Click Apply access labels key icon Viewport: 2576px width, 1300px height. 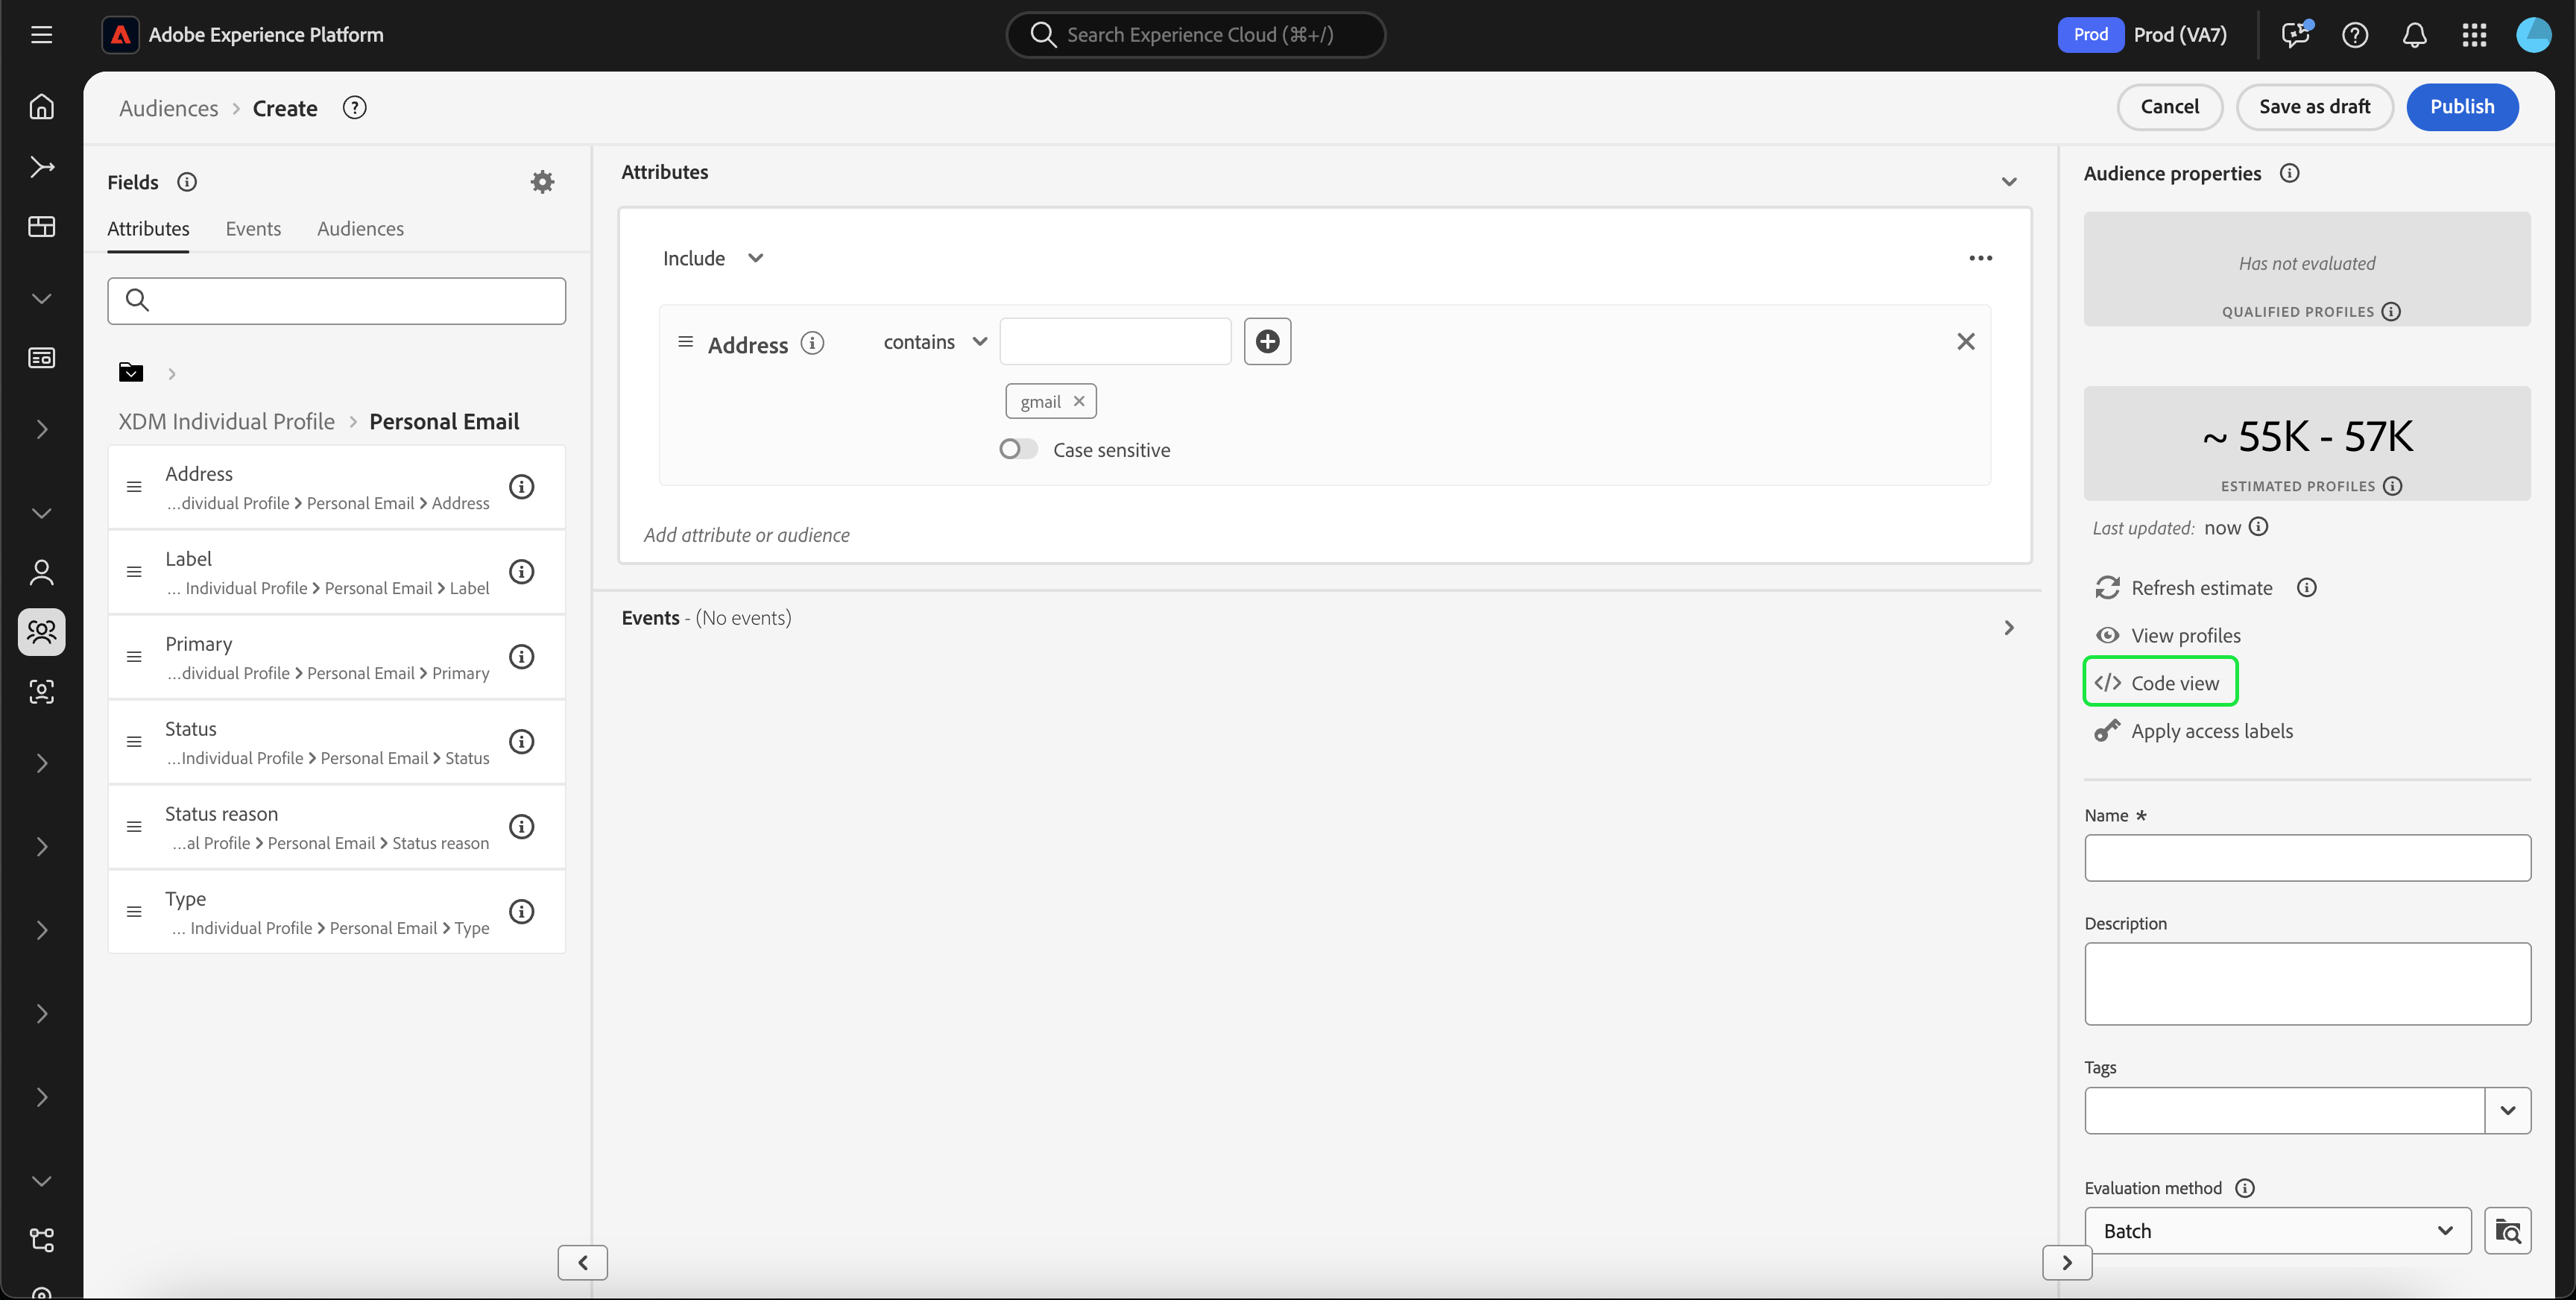click(x=2107, y=731)
